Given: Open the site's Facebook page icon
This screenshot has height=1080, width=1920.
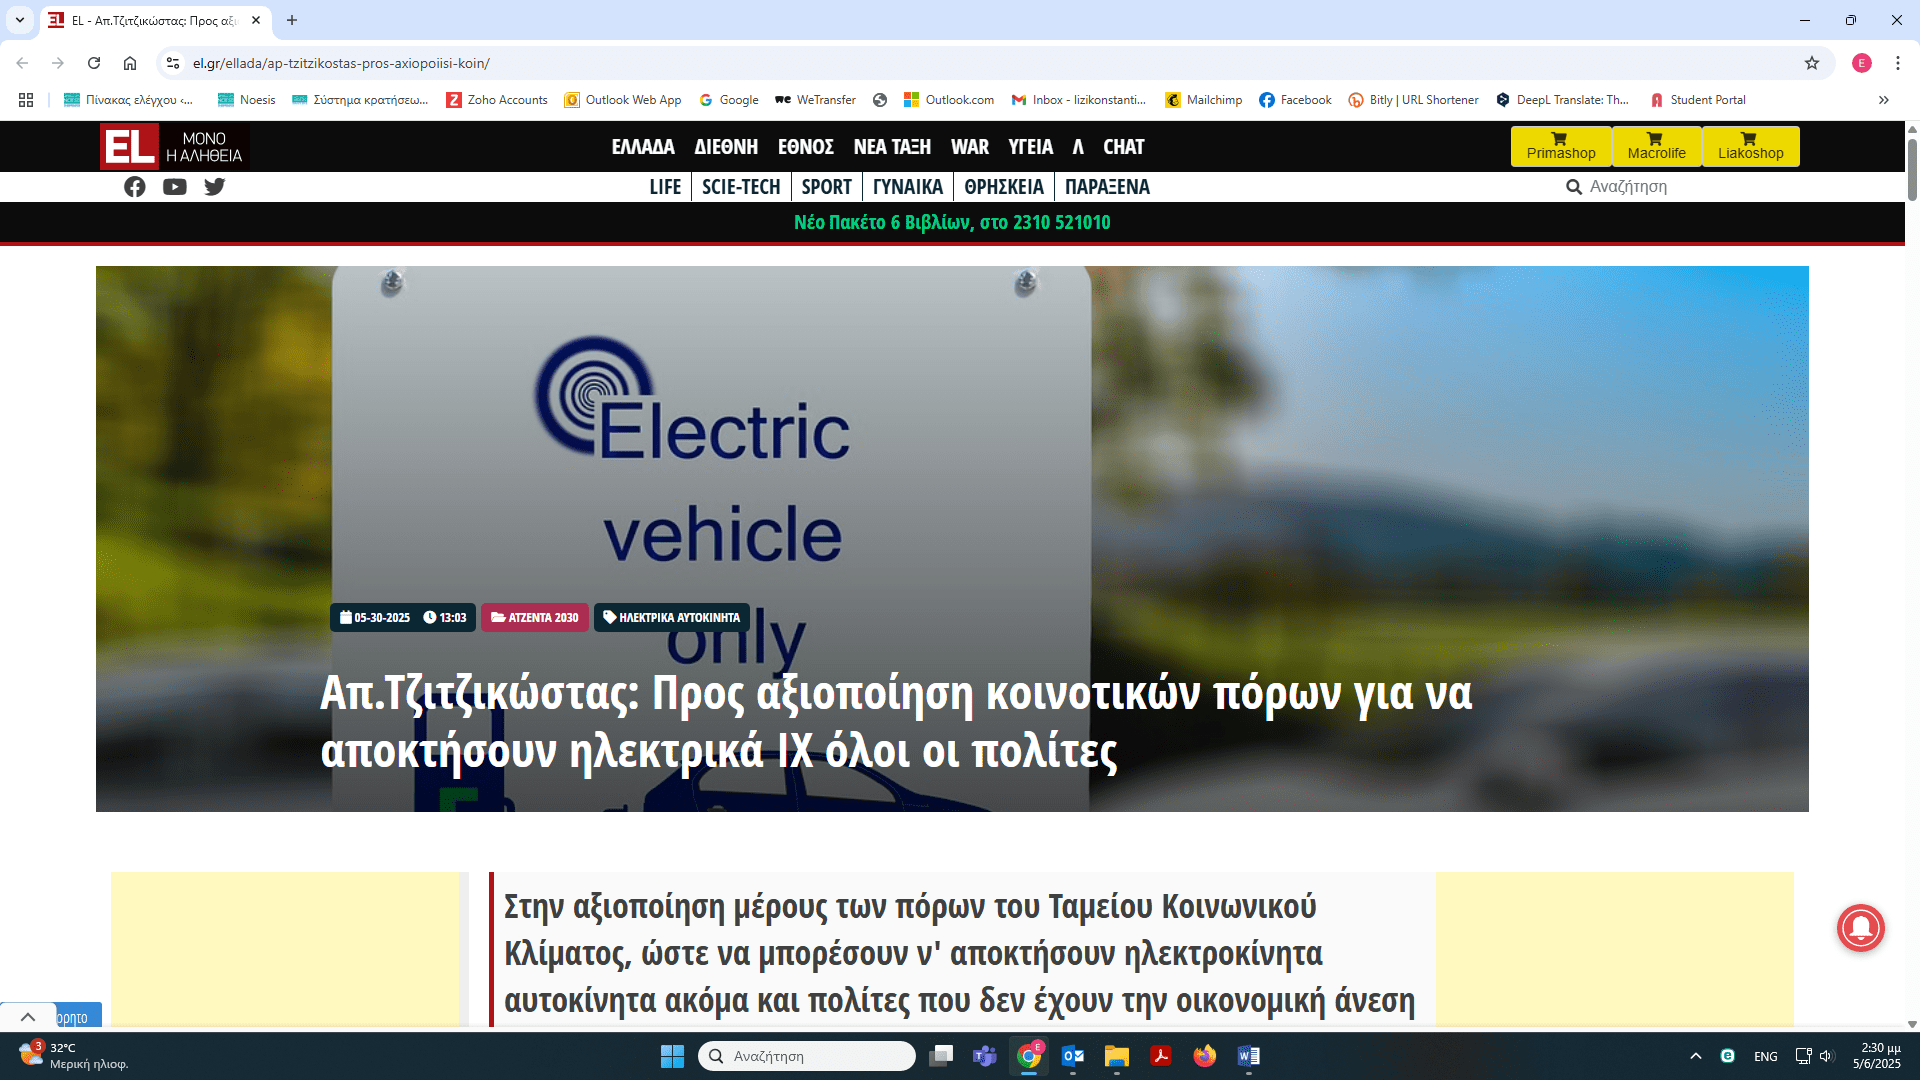Looking at the screenshot, I should [135, 187].
